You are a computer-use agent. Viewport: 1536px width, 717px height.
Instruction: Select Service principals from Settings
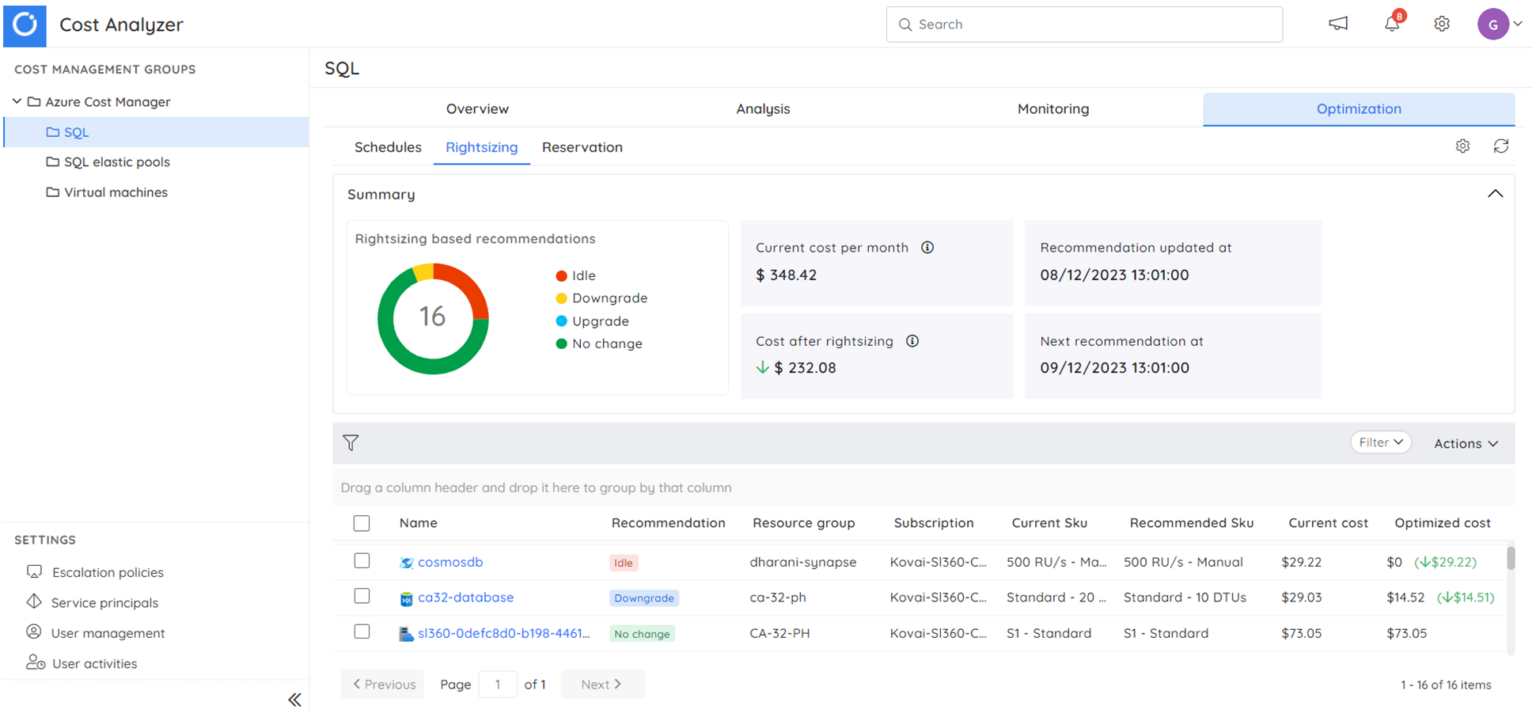105,602
